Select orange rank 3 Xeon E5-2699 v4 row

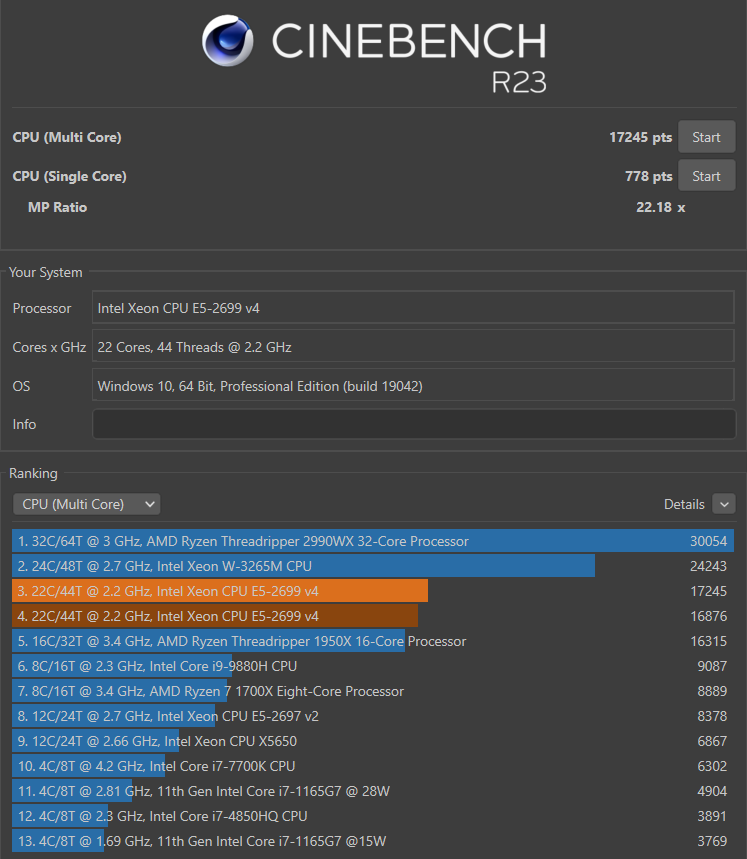coord(373,591)
